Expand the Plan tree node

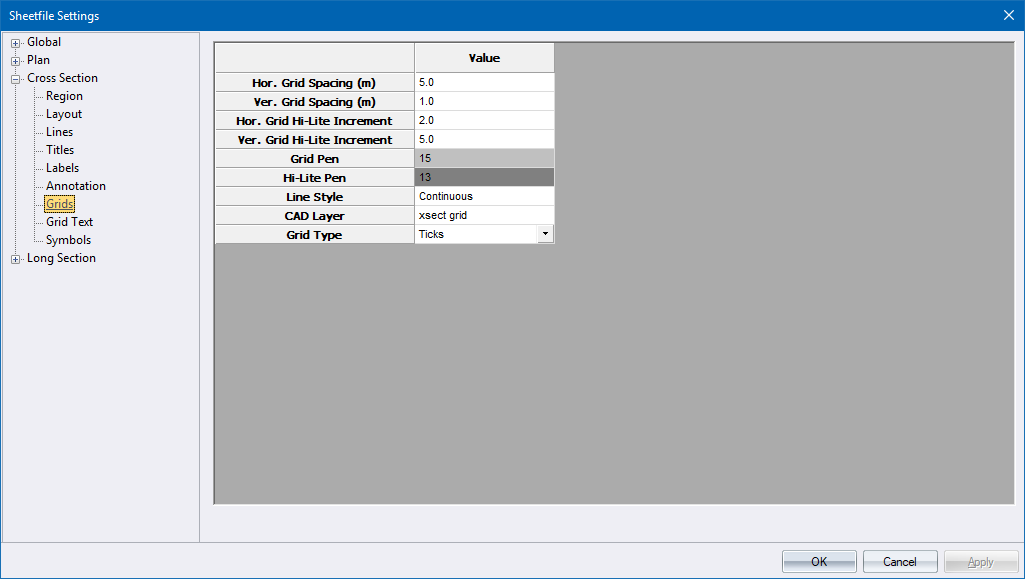[x=16, y=61]
